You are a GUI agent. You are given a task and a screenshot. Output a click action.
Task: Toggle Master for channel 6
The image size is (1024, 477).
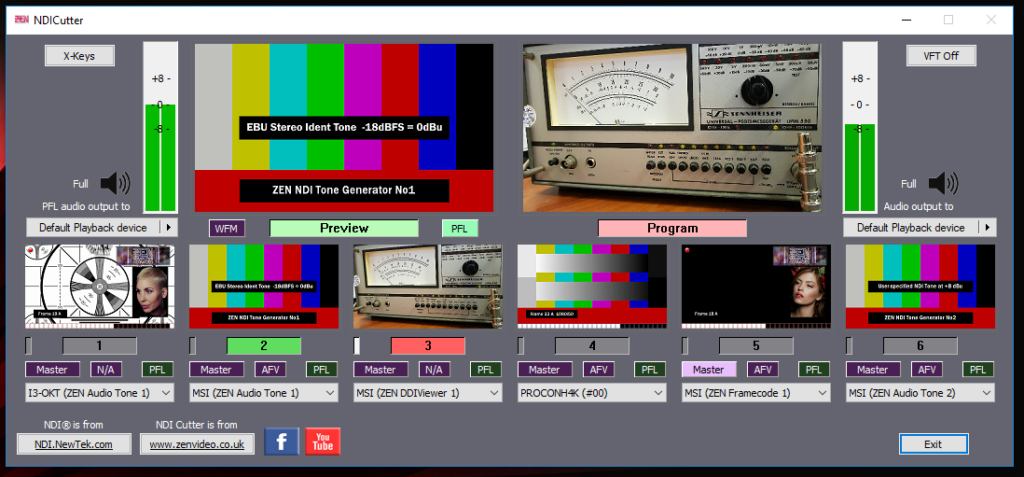[x=873, y=369]
